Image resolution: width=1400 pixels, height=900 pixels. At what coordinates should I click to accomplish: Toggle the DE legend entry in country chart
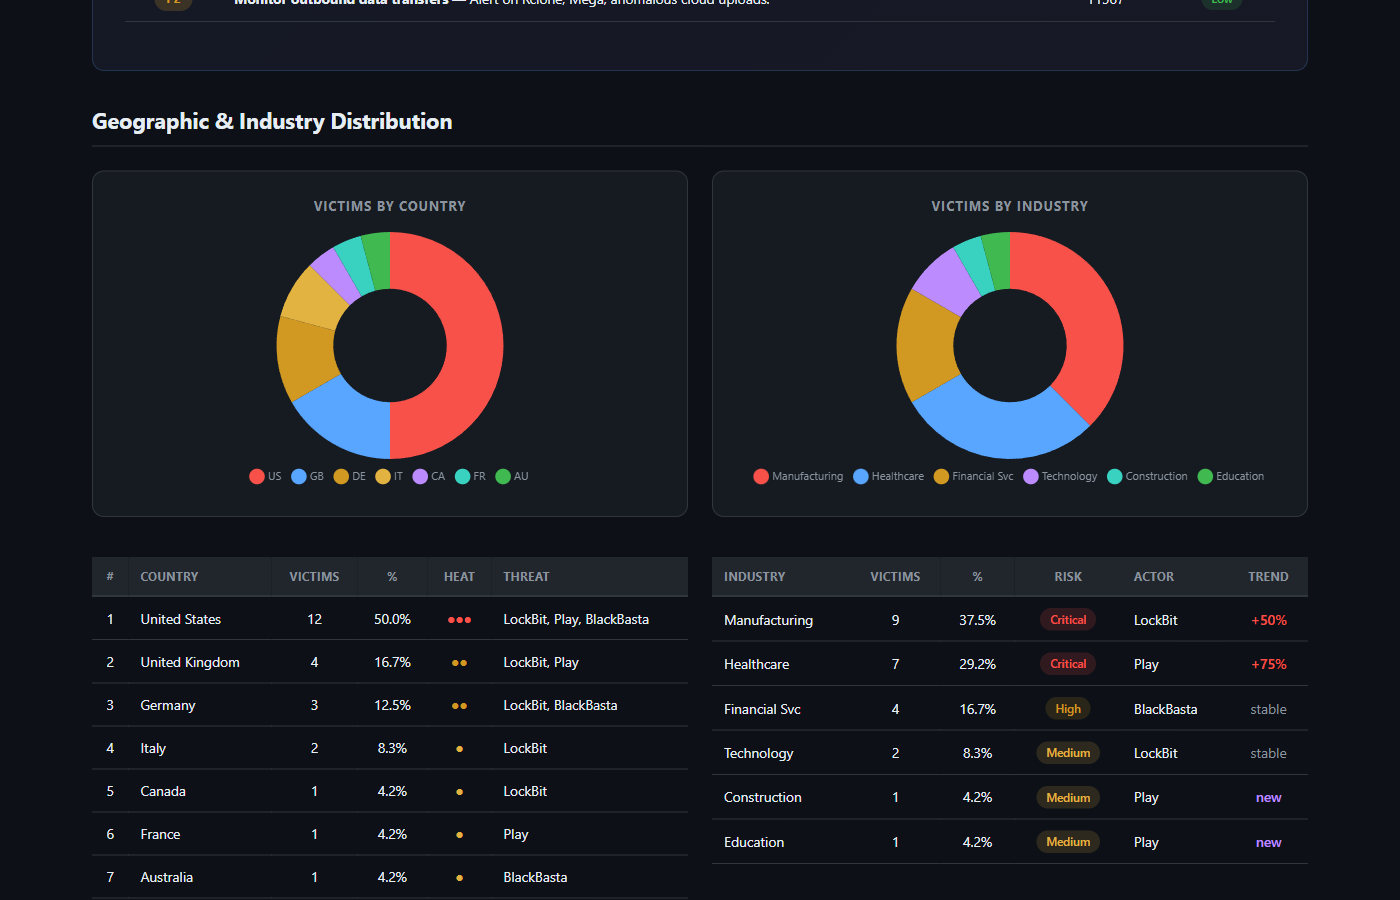pos(350,476)
